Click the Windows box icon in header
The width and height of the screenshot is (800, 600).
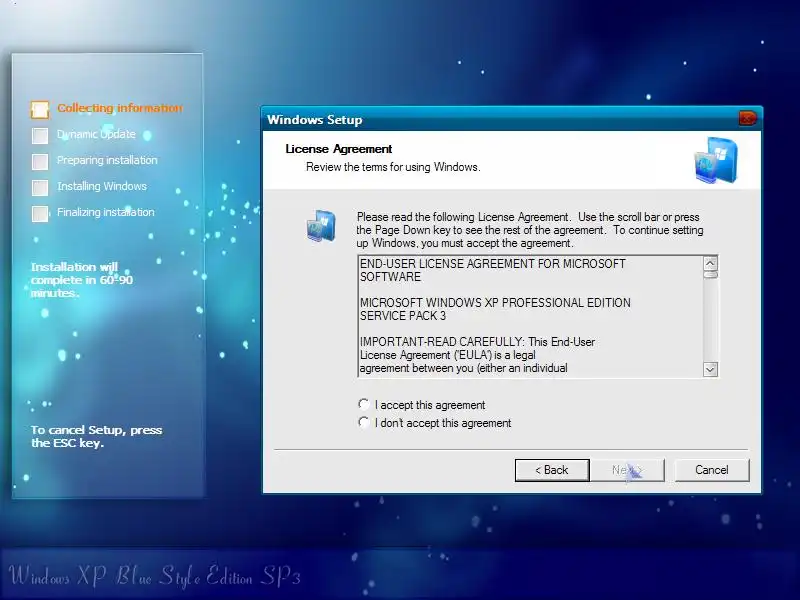pos(716,160)
